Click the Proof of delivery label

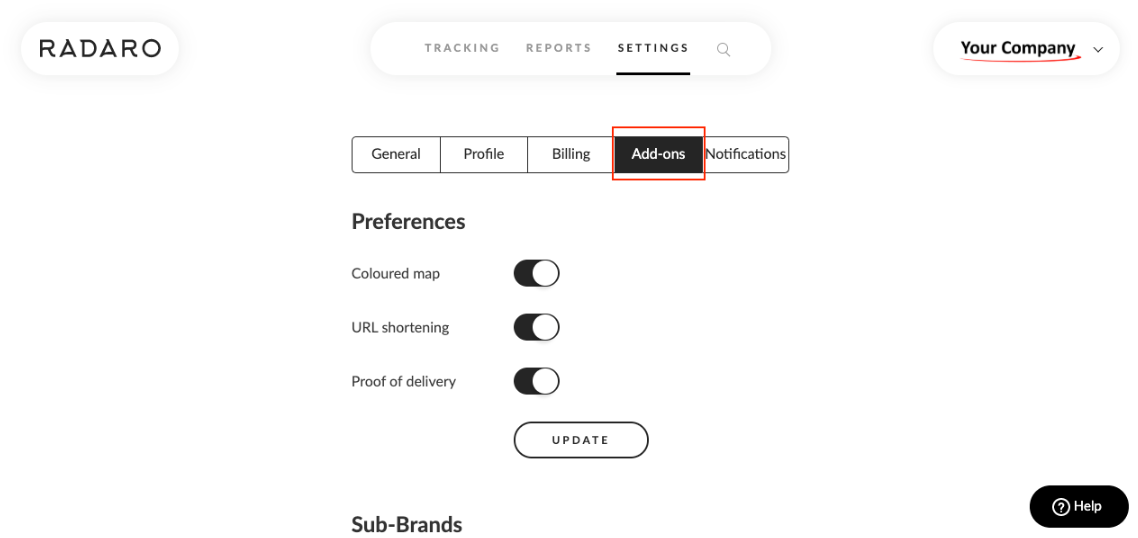pyautogui.click(x=403, y=381)
